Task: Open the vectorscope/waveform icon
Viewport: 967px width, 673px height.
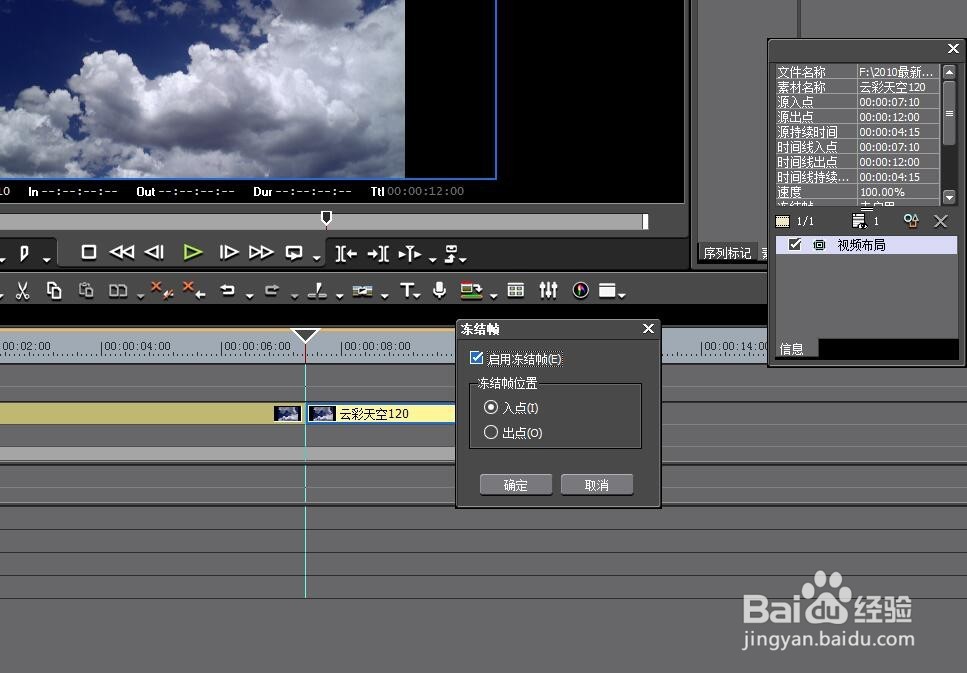Action: (x=580, y=290)
